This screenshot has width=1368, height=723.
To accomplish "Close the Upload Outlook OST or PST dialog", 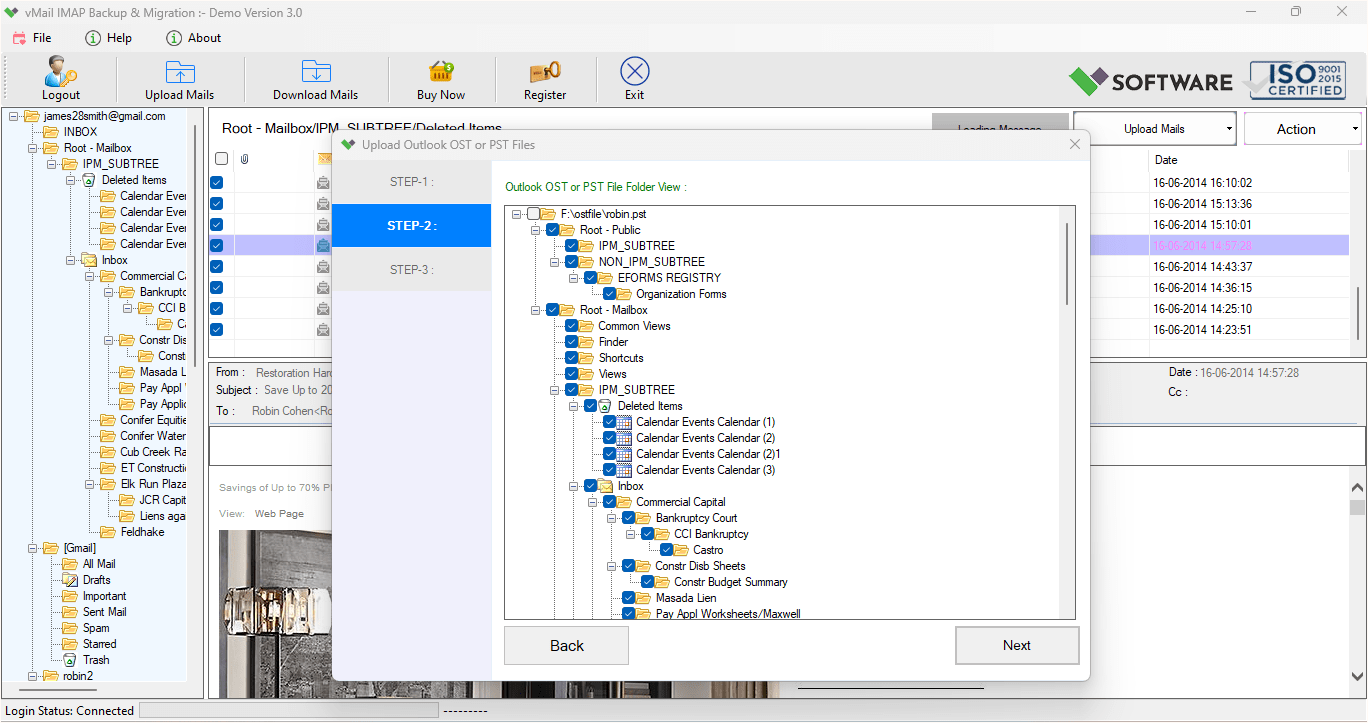I will (x=1075, y=145).
